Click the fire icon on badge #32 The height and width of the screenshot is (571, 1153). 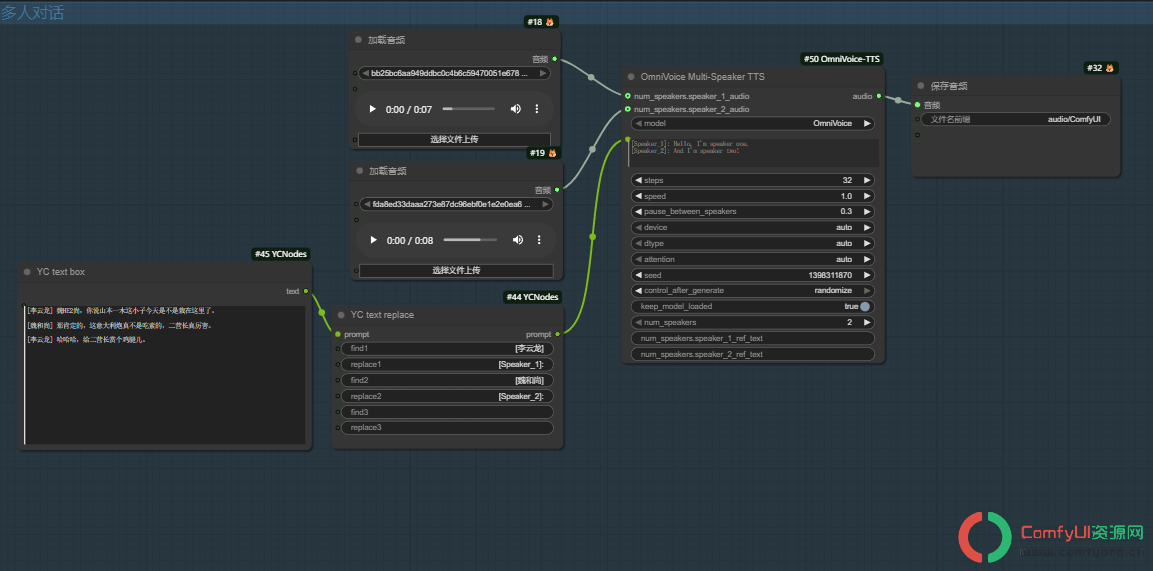[x=1110, y=68]
